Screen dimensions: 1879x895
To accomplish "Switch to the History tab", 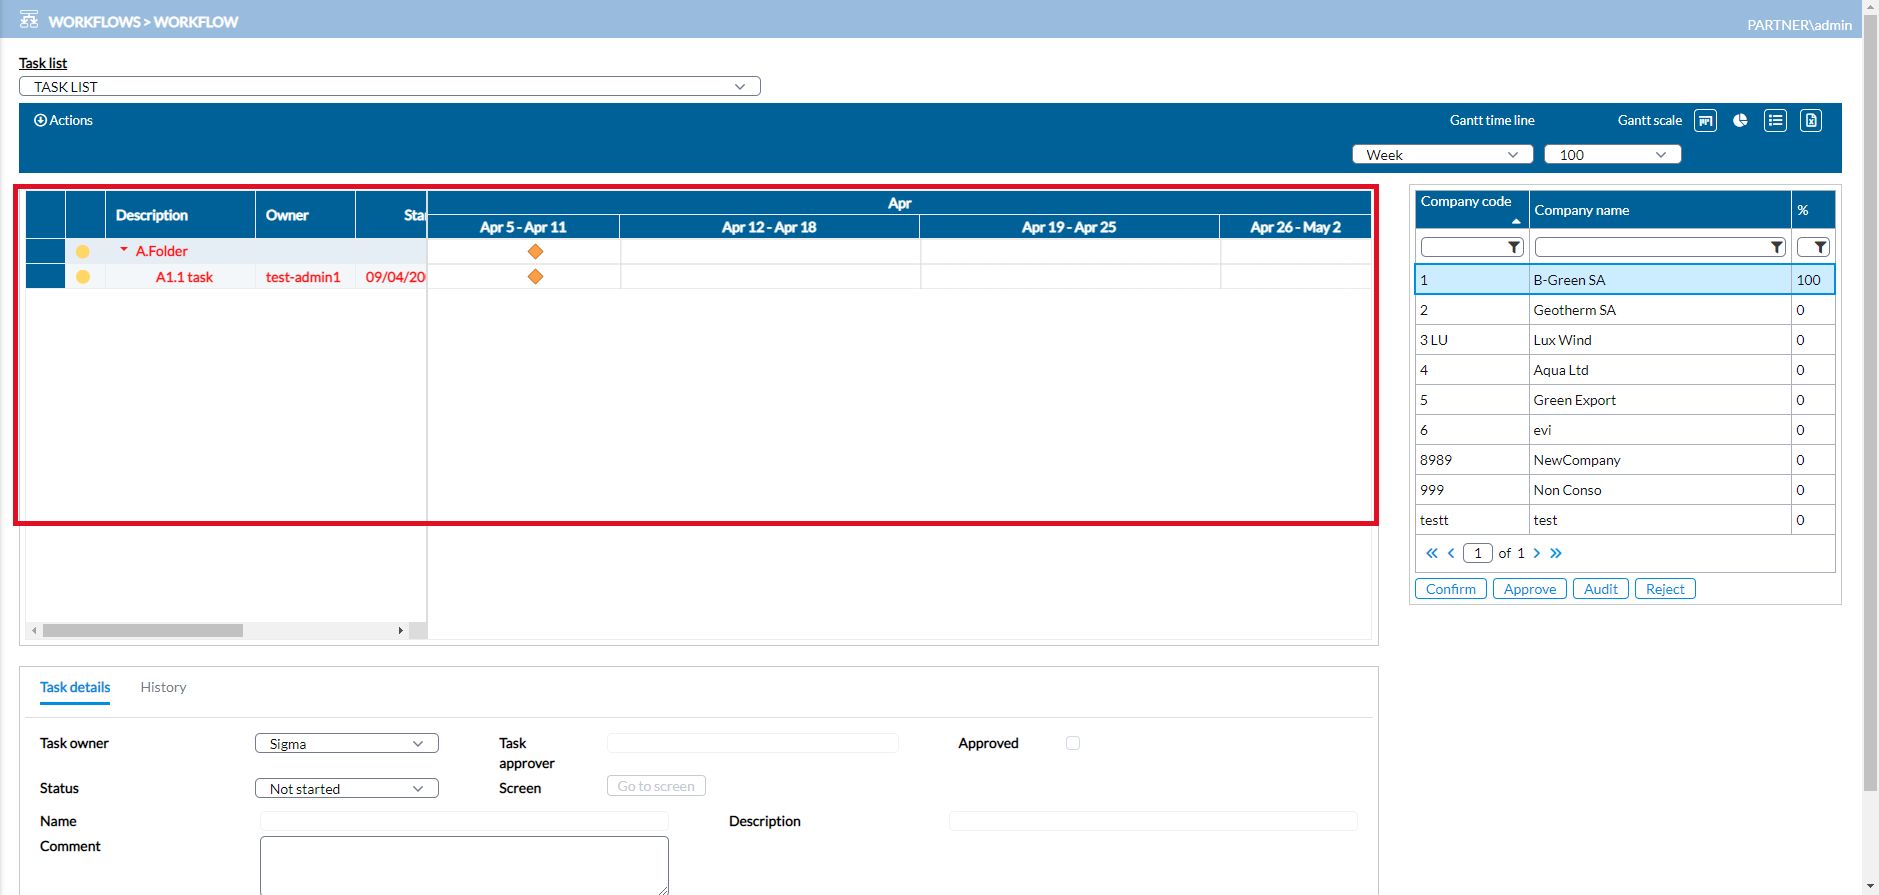I will tap(163, 687).
